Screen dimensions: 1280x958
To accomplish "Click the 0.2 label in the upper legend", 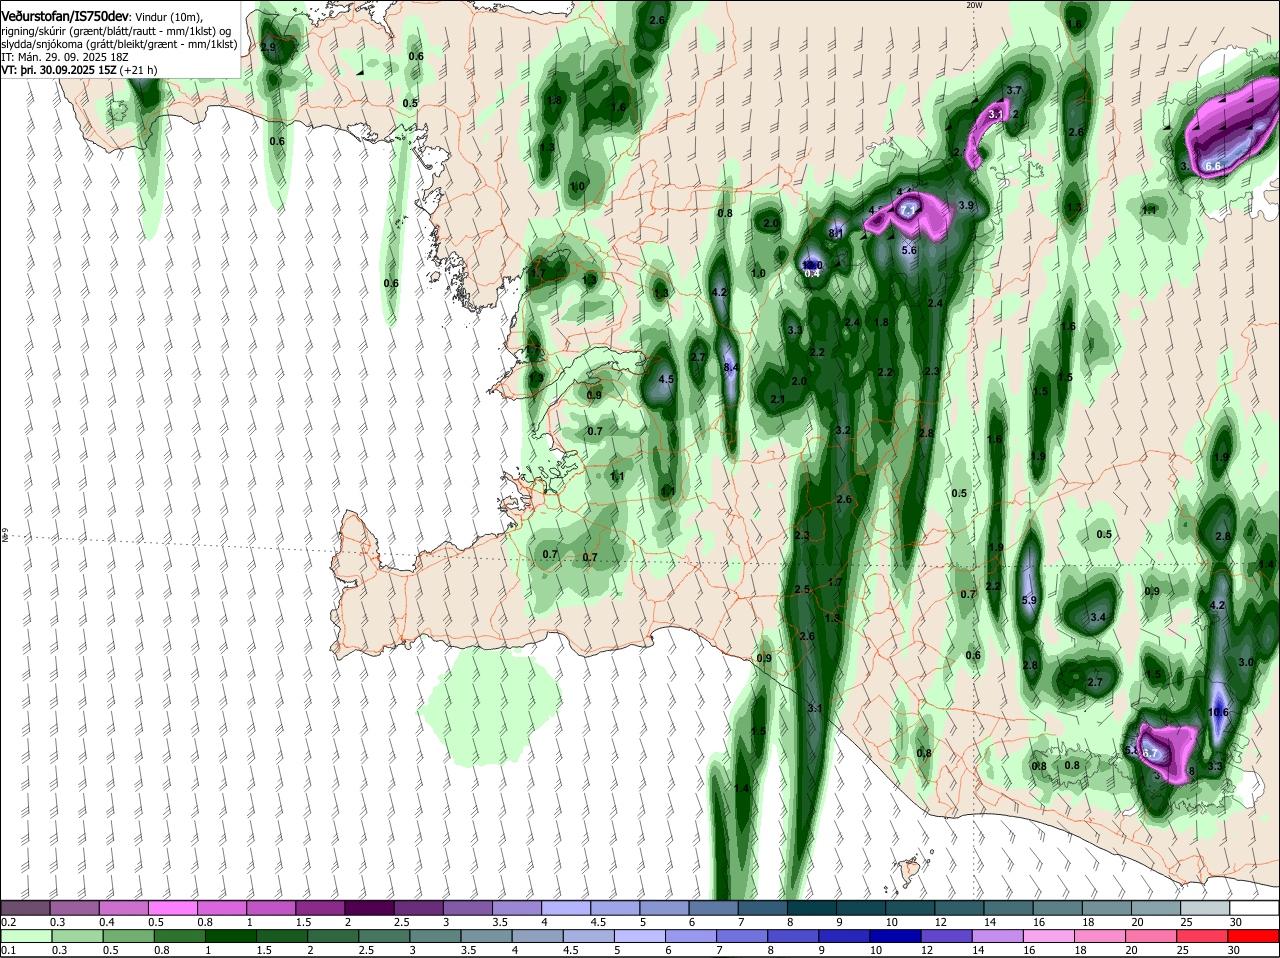I will coord(8,922).
